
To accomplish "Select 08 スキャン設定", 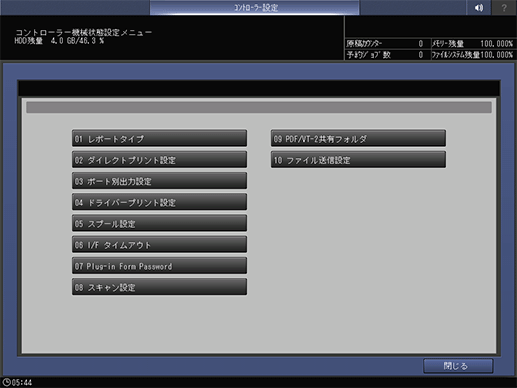I will click(x=159, y=287).
